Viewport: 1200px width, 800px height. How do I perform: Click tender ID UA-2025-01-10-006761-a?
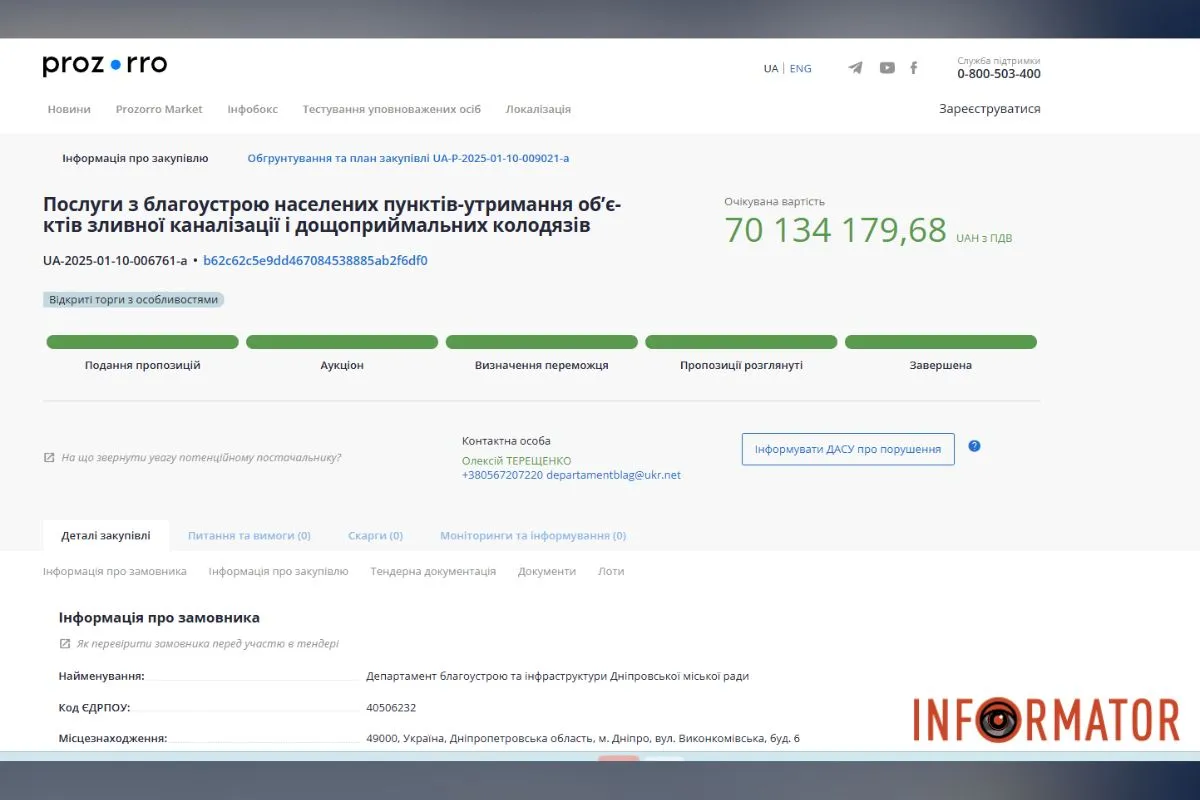pos(115,261)
